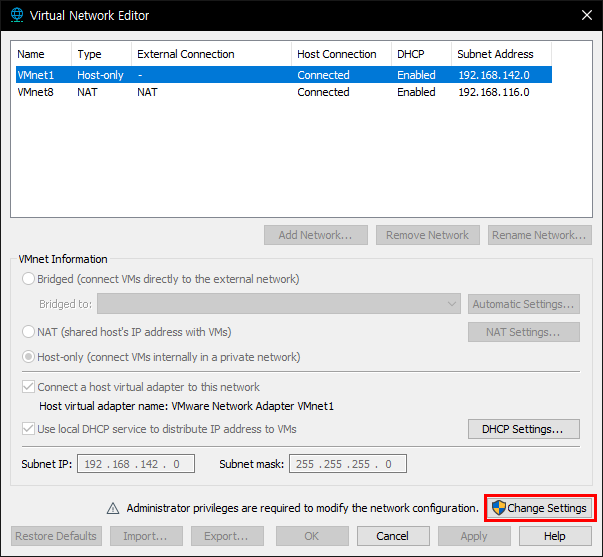Click the Host Connection column header
Screen dimensions: 603x557
point(341,54)
